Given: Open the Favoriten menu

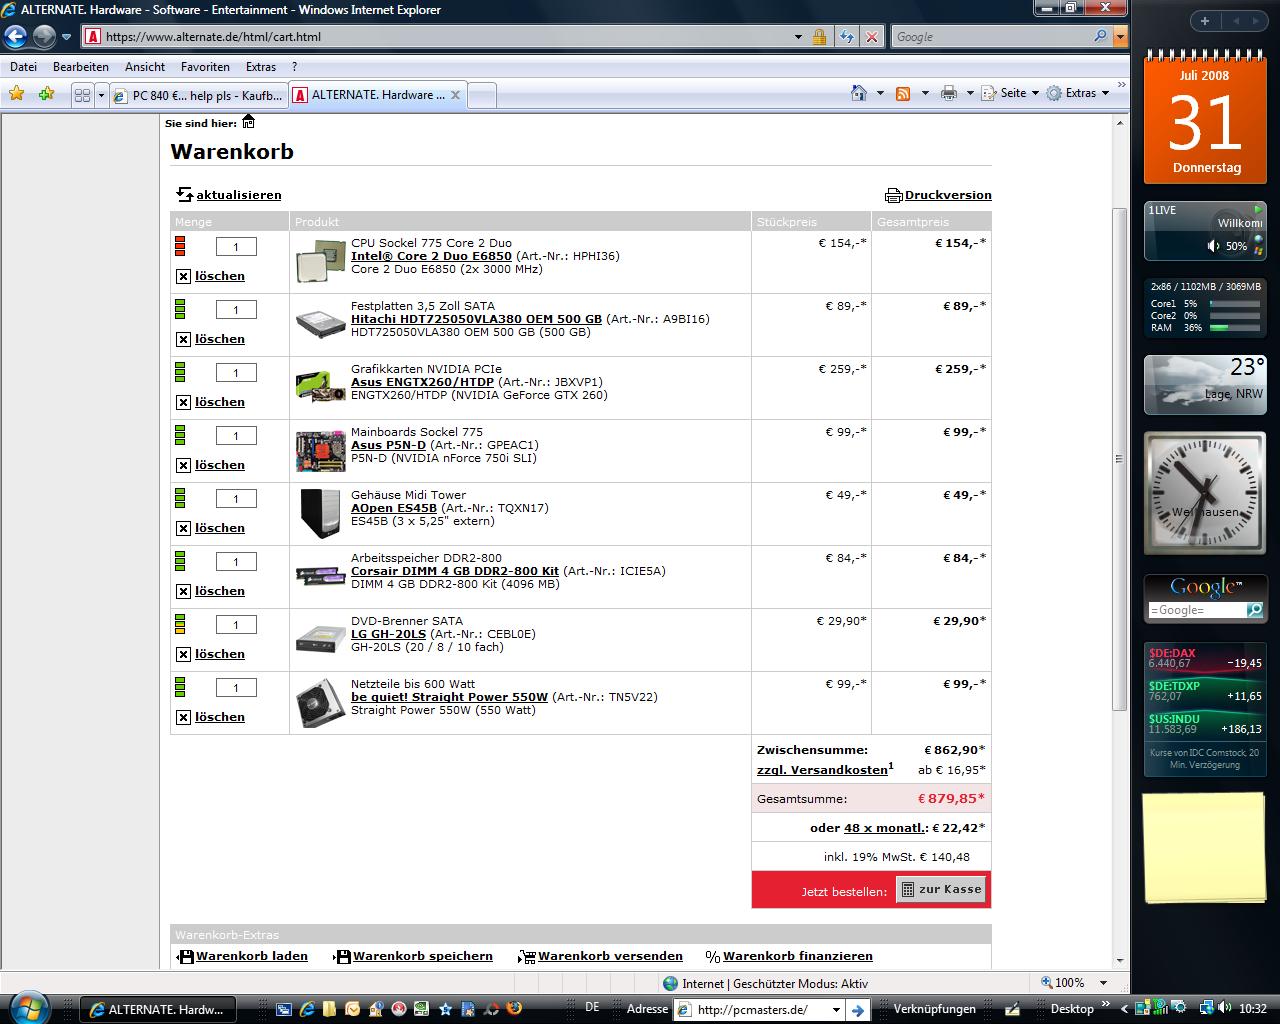Looking at the screenshot, I should click(x=205, y=67).
